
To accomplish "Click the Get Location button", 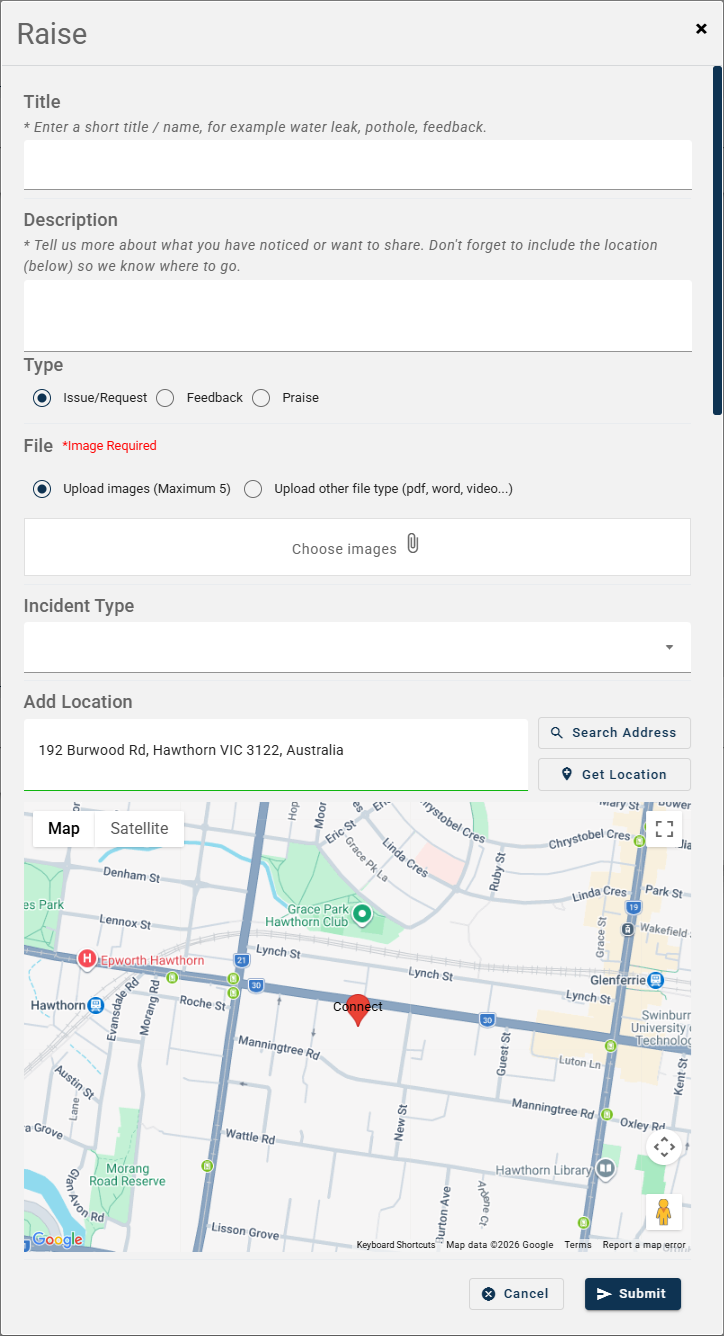I will pyautogui.click(x=614, y=775).
